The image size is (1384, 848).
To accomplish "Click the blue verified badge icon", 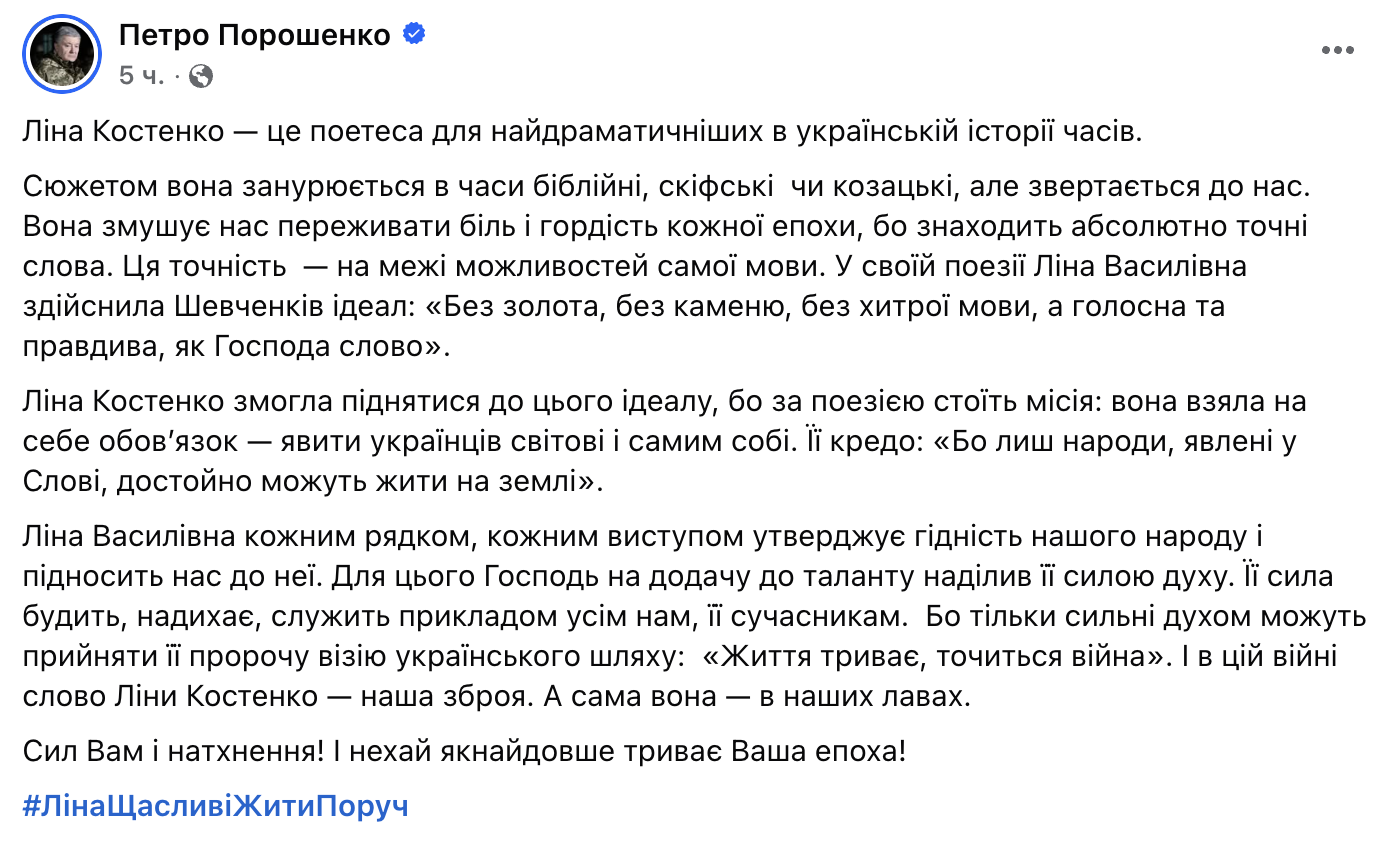I will (413, 35).
